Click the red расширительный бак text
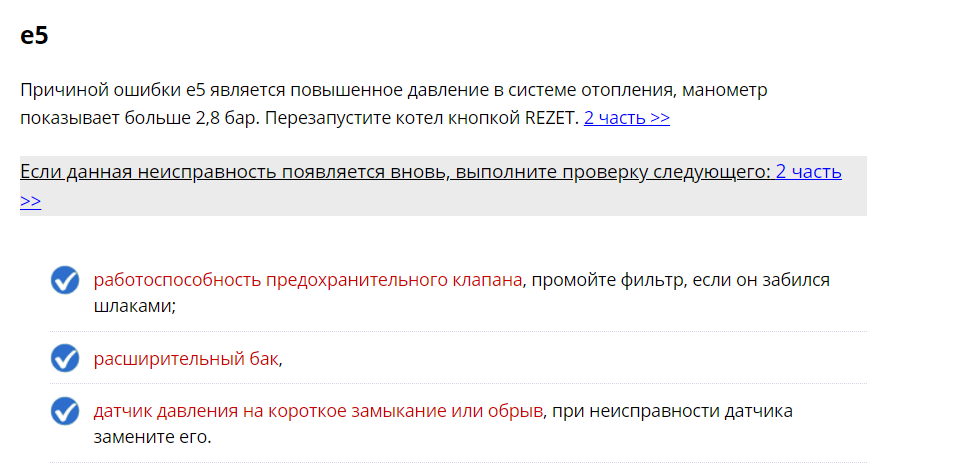 pyautogui.click(x=186, y=359)
